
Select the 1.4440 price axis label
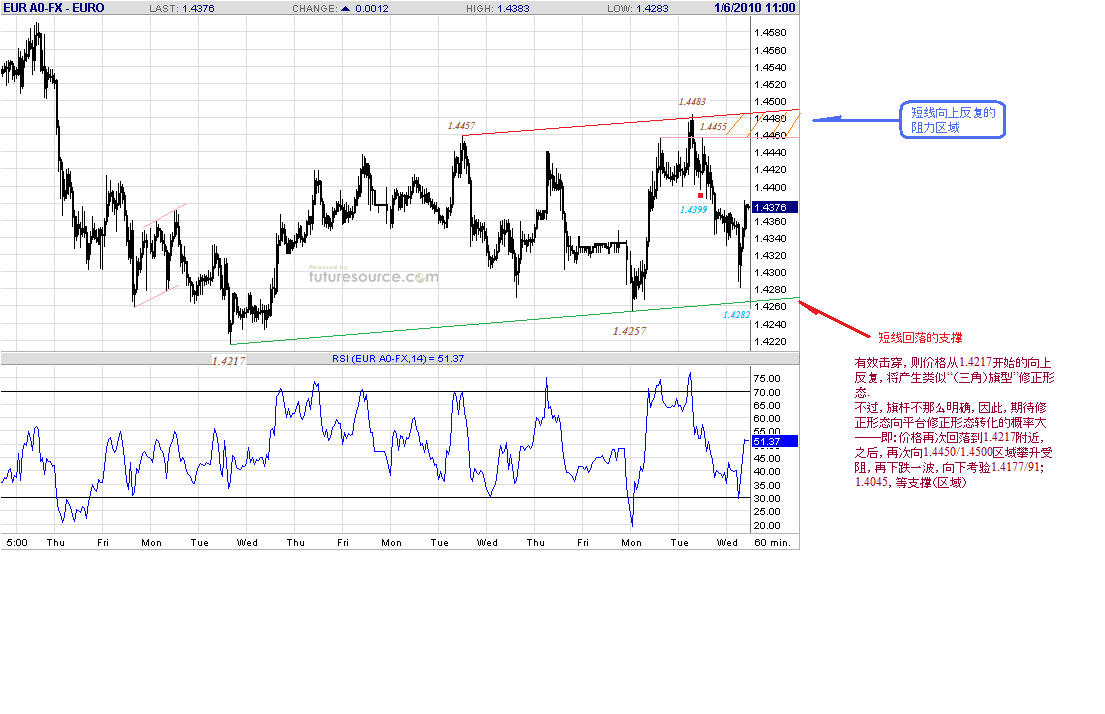click(x=770, y=152)
